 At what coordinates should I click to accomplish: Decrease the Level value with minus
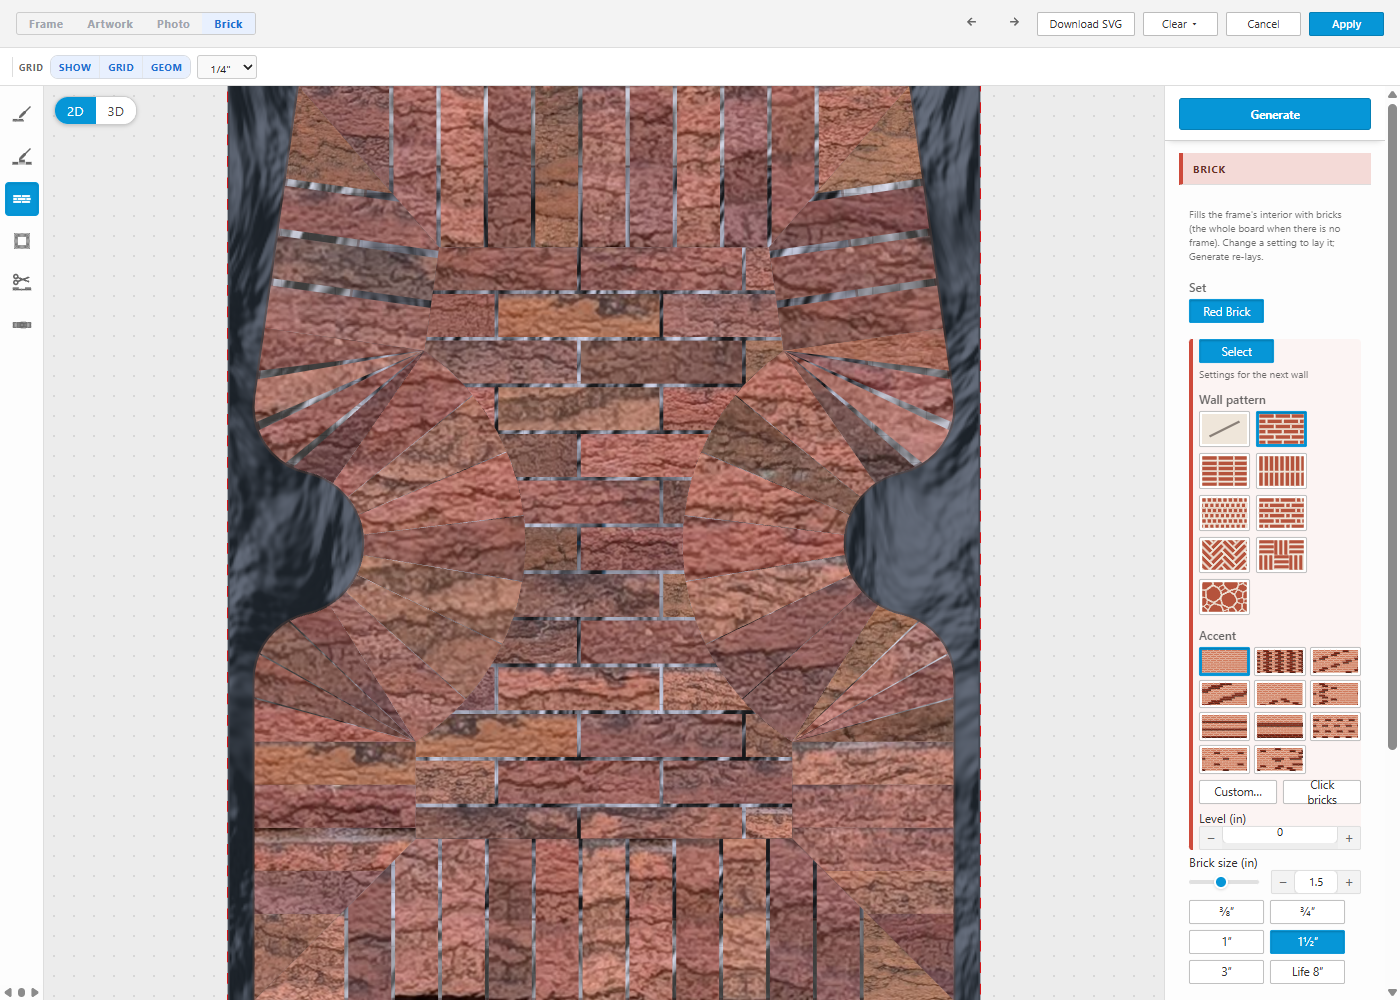pos(1211,838)
